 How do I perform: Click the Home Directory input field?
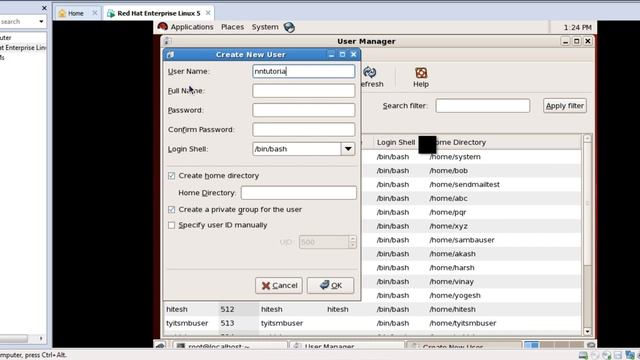(298, 193)
